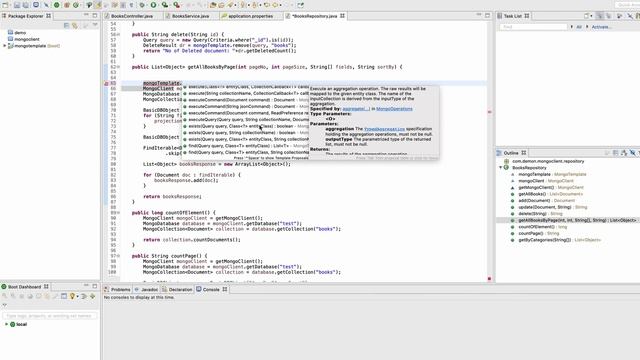Follow the aggregate link in the Javadoc popup
The image size is (640, 360).
(356, 109)
